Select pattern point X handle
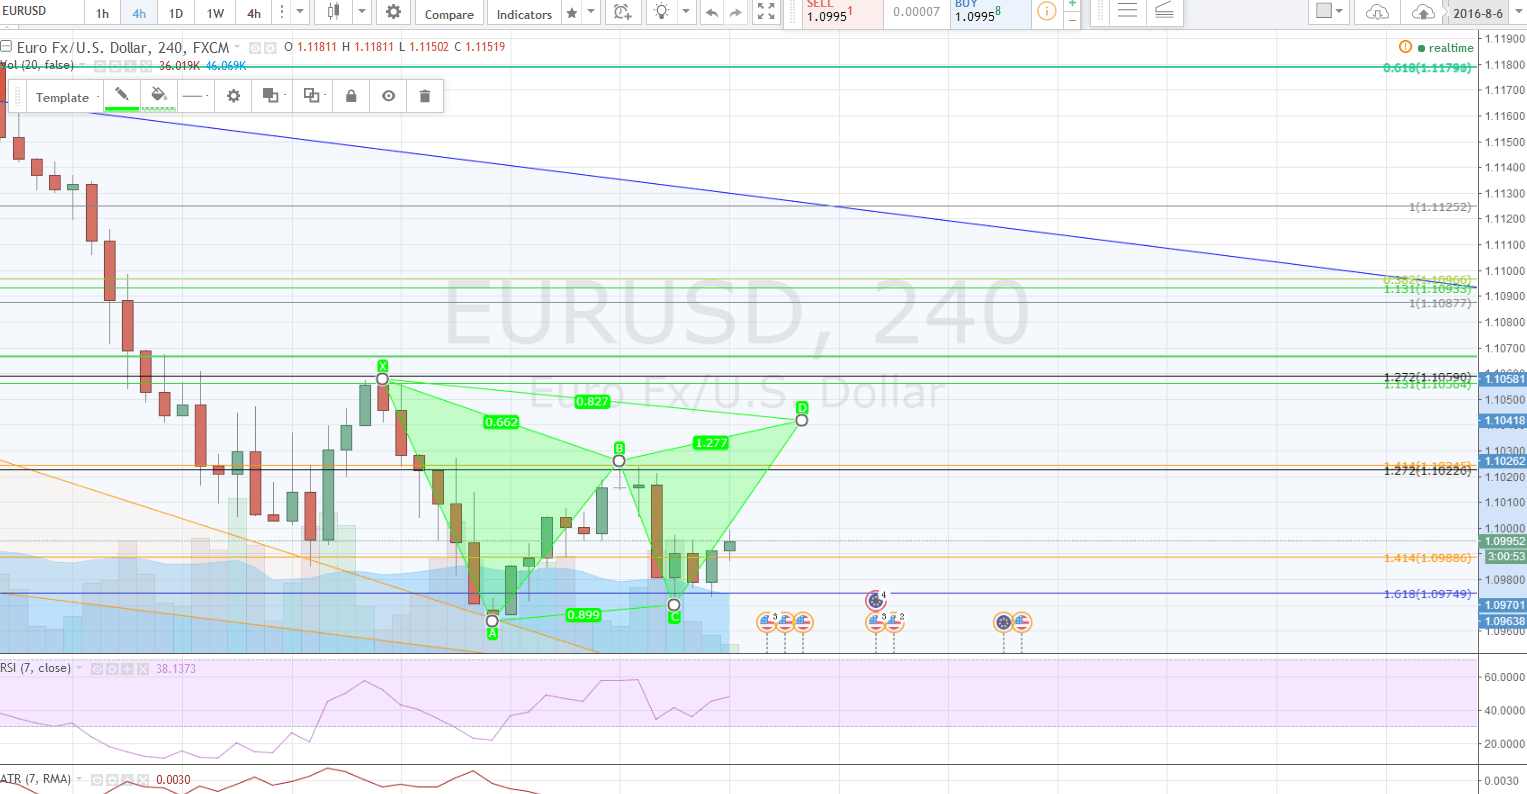This screenshot has height=794, width=1527. click(382, 379)
